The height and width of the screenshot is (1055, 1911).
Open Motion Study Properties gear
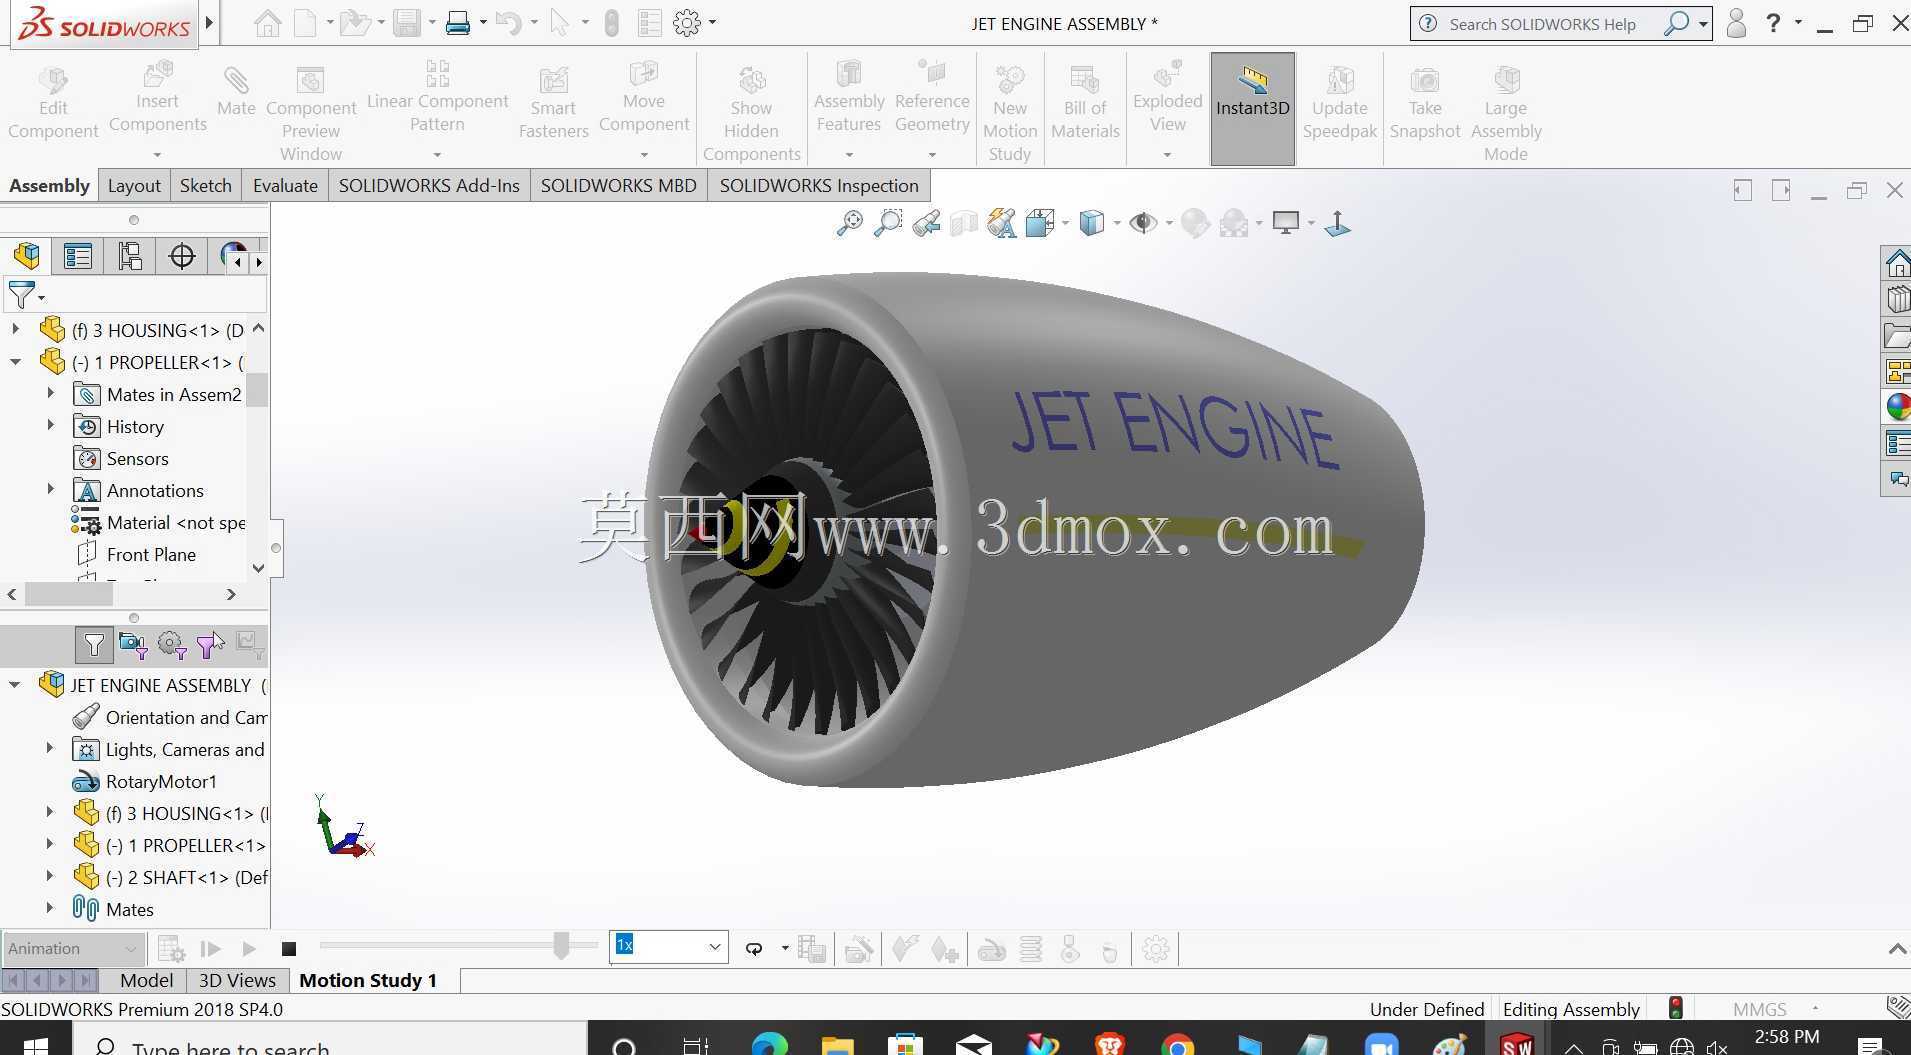1155,948
